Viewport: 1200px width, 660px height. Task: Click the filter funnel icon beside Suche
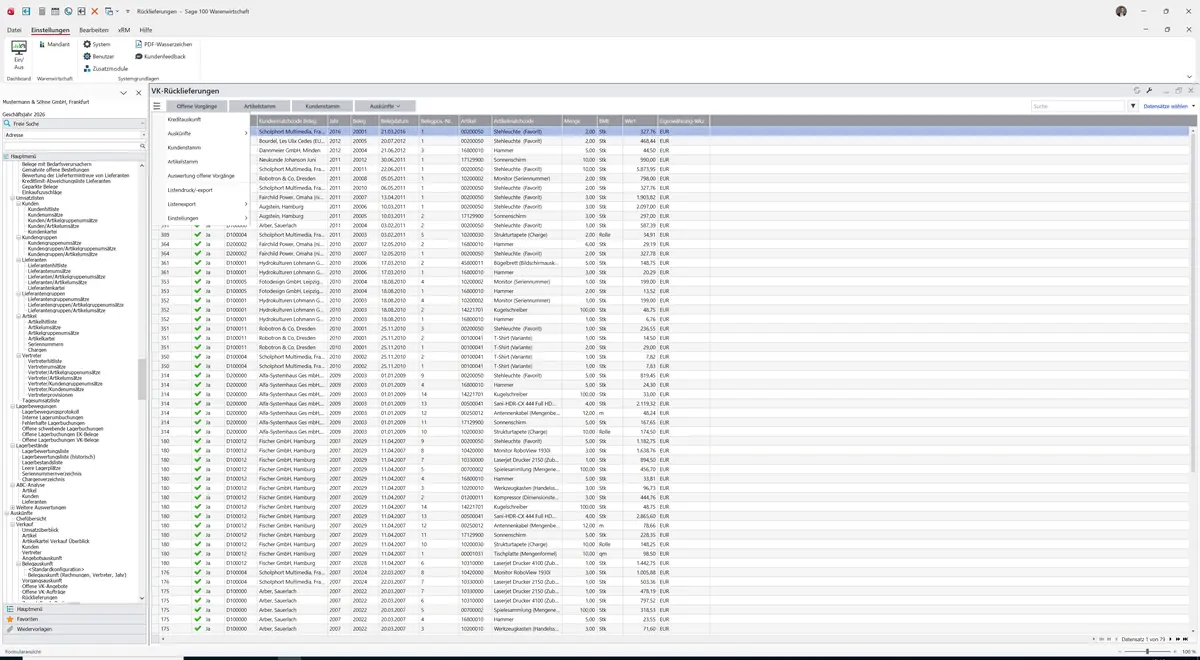1133,106
